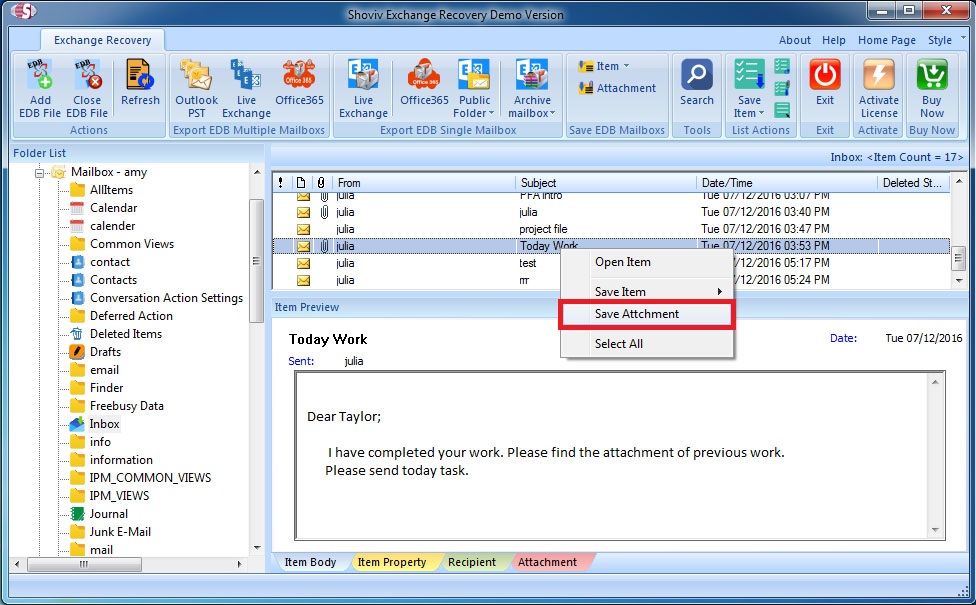This screenshot has height=605, width=976.
Task: Click the Activate License icon
Action: click(879, 78)
